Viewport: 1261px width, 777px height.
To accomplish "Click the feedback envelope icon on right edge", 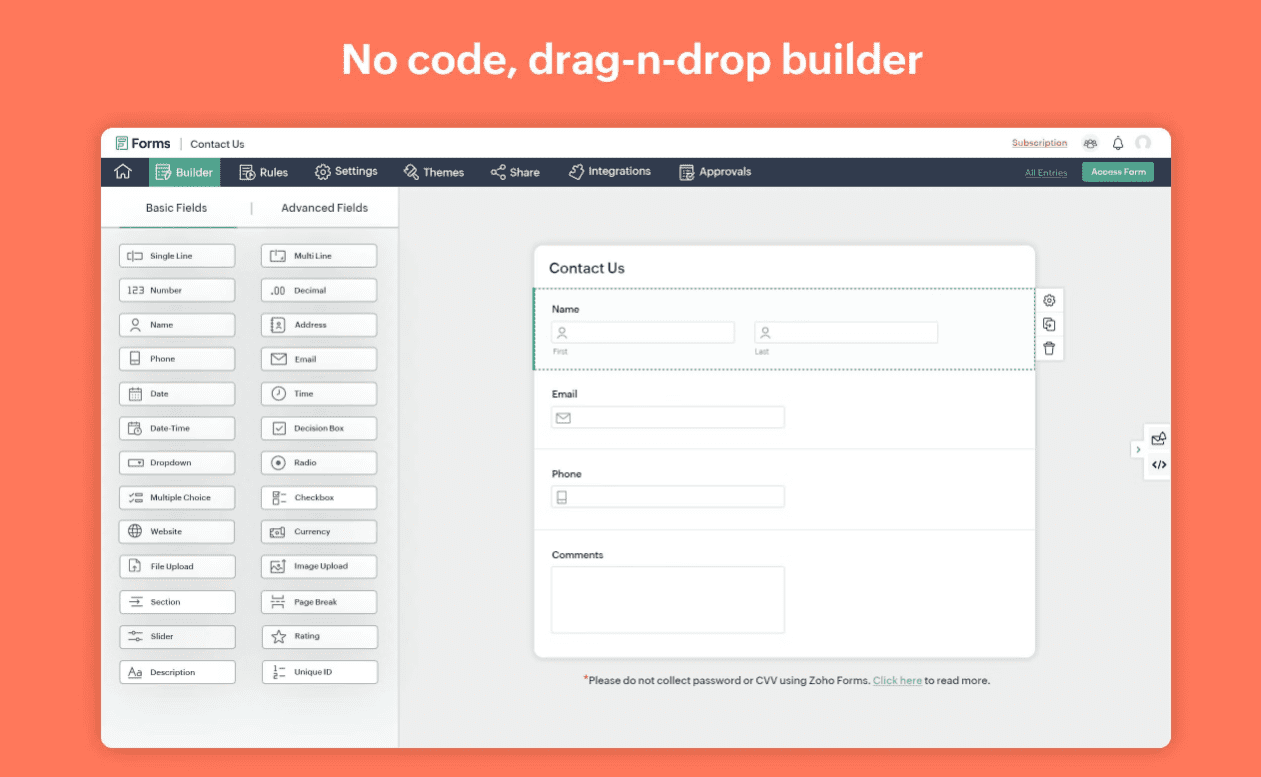I will (x=1158, y=438).
